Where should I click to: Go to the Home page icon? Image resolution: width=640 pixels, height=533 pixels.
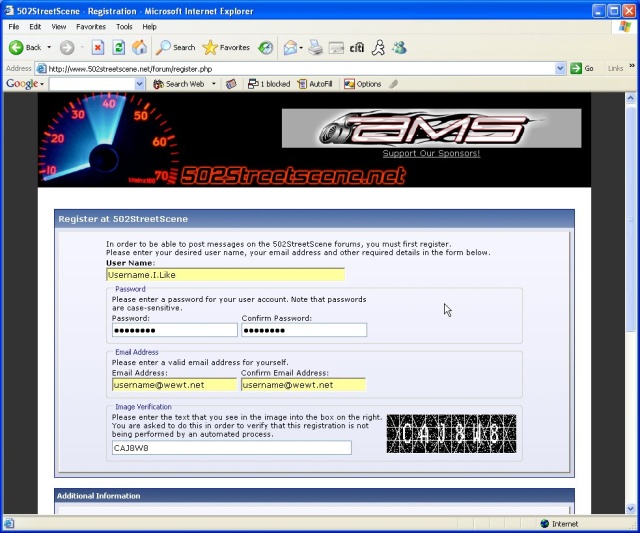point(139,47)
